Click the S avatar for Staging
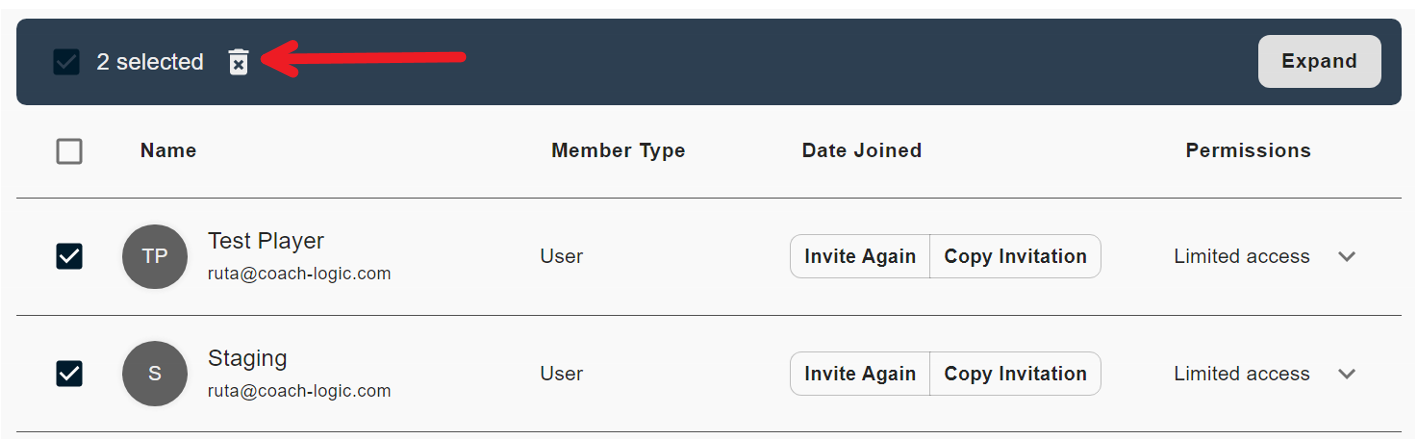The image size is (1415, 445). tap(155, 374)
